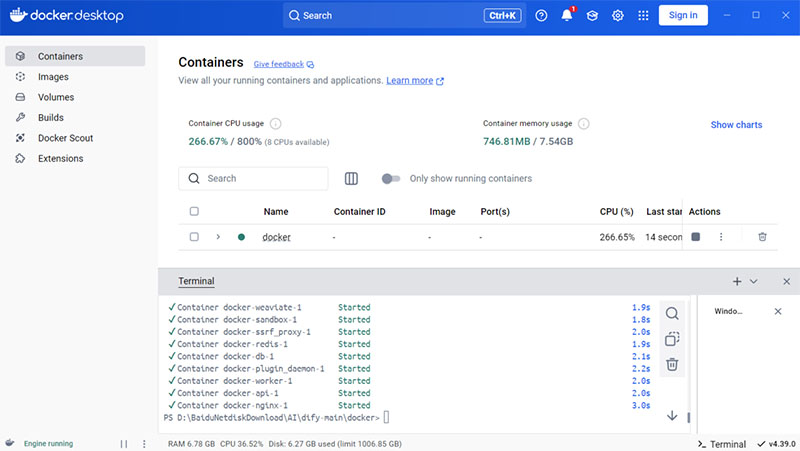The height and width of the screenshot is (451, 800).
Task: Open the notifications bell
Action: (567, 15)
